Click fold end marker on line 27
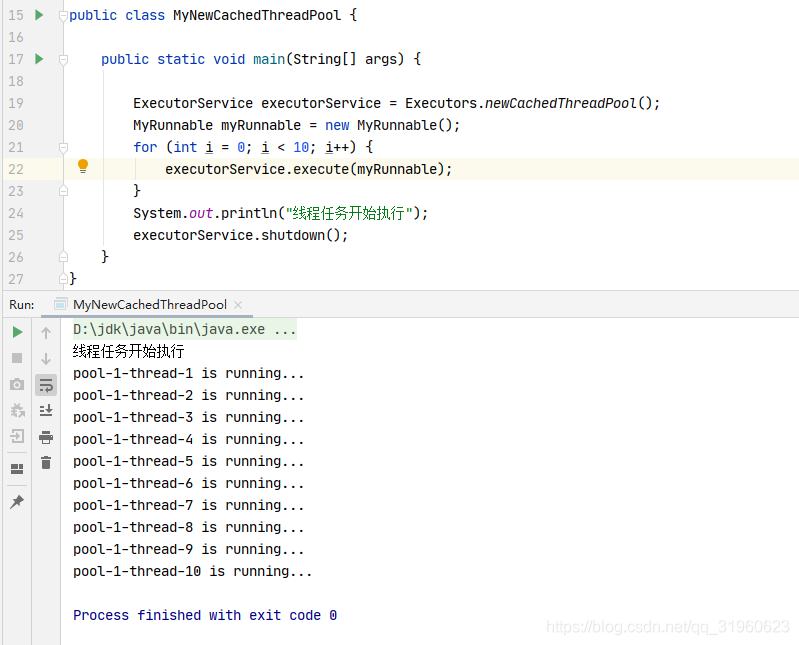Viewport: 799px width, 645px height. (x=63, y=278)
